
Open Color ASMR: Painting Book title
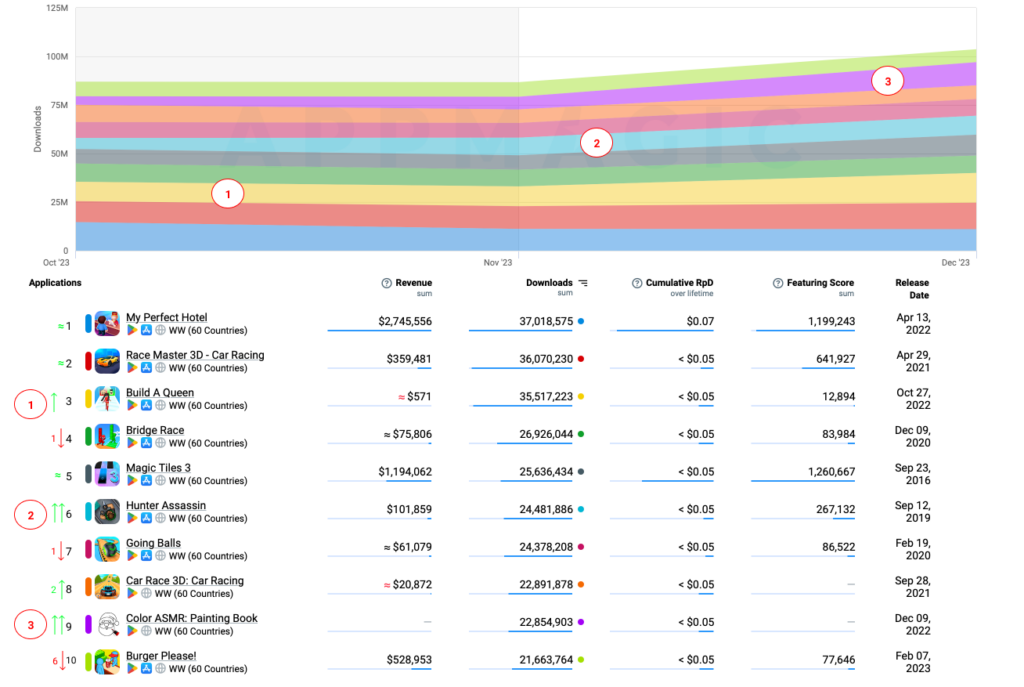pyautogui.click(x=191, y=618)
